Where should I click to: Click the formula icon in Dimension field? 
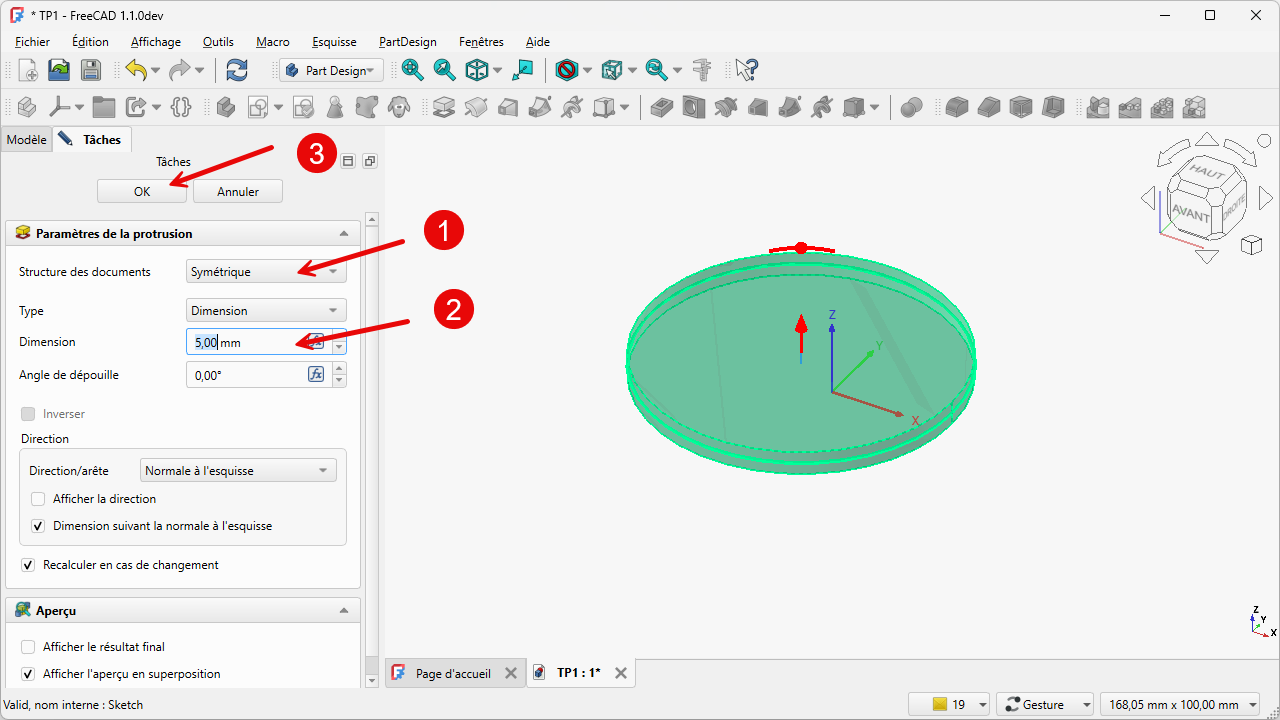click(x=316, y=341)
